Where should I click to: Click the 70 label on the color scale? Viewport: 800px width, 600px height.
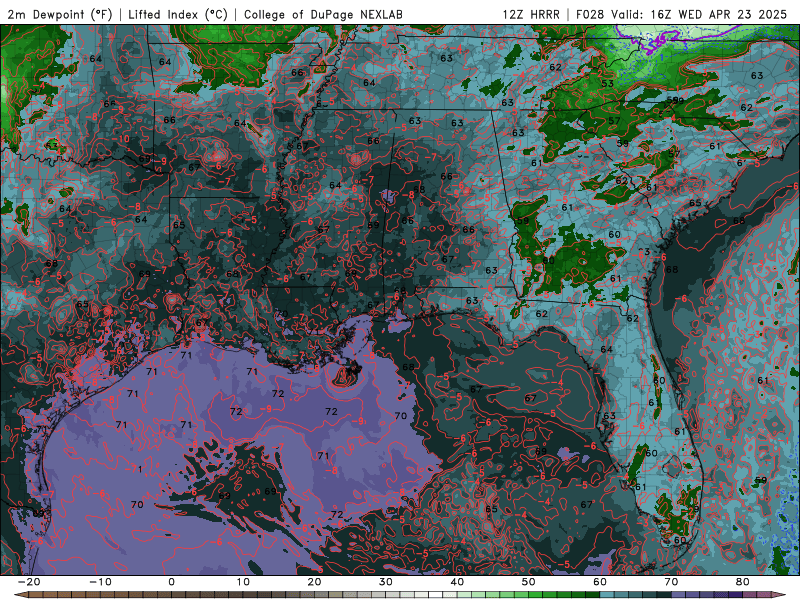pos(671,582)
